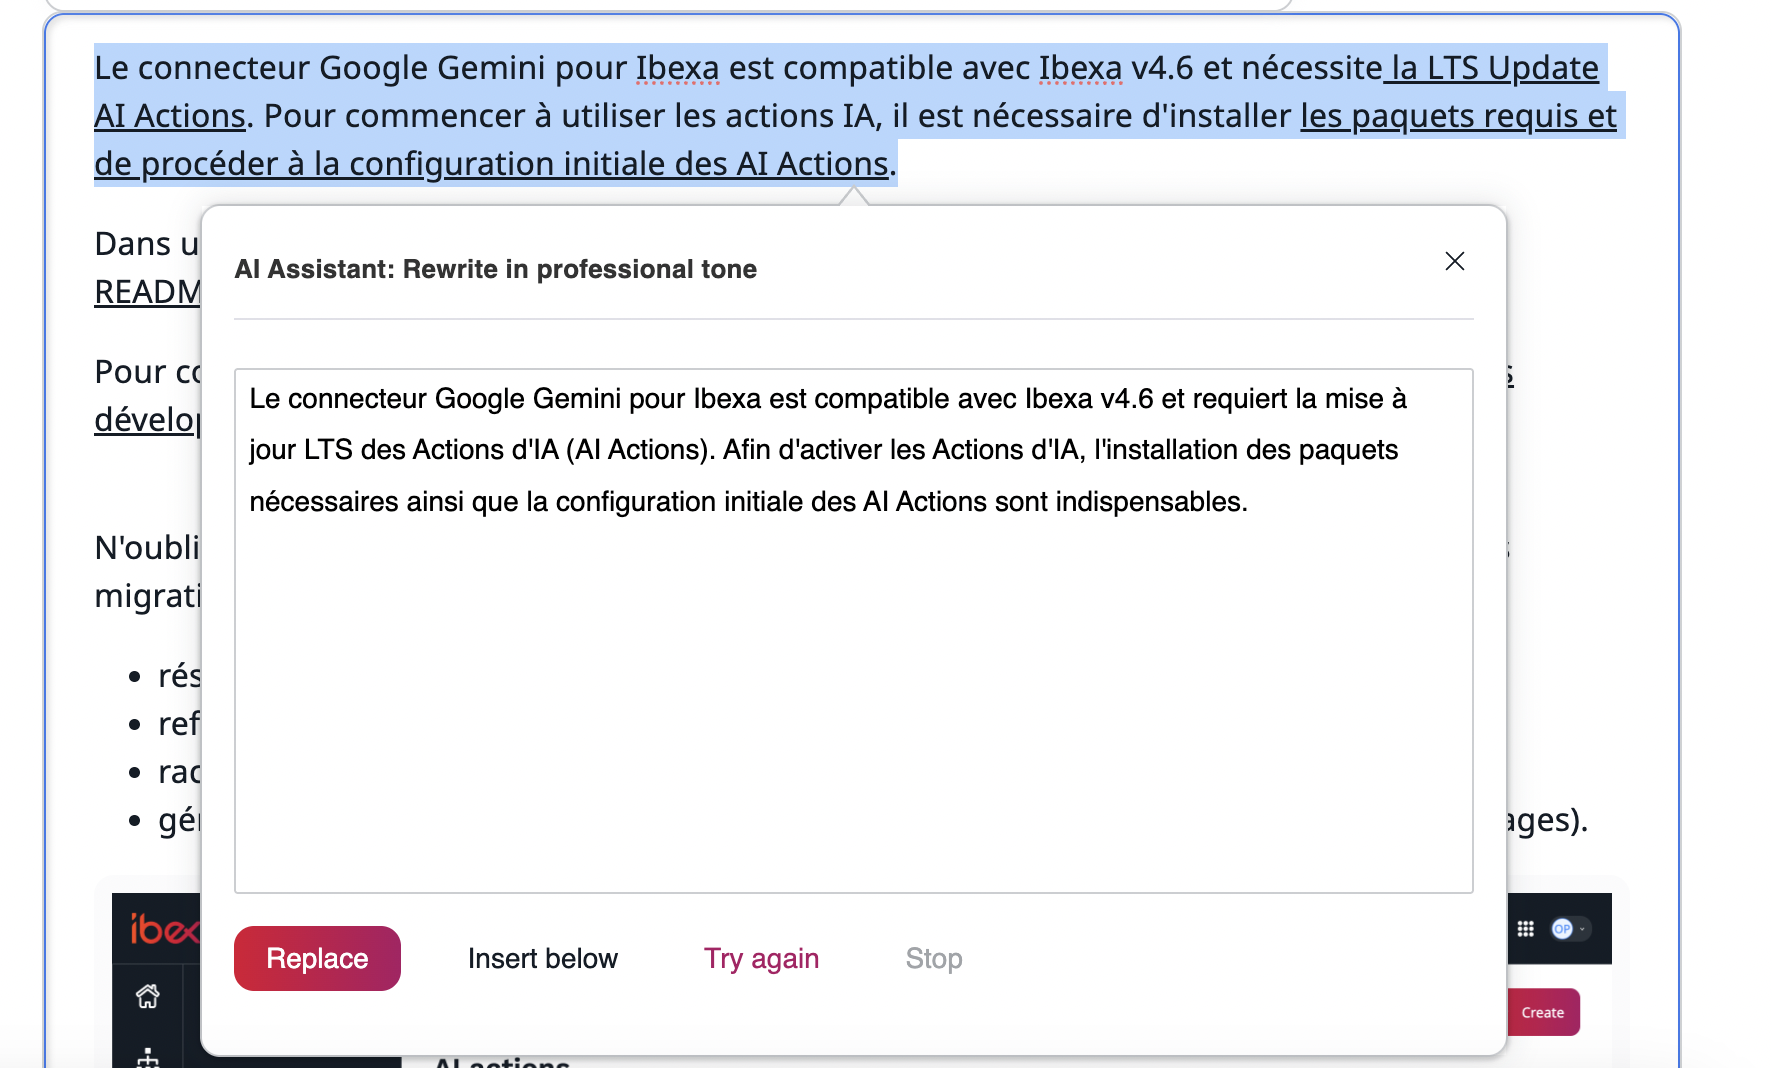Go to the Home icon in sidebar
Screen dimensions: 1772x1068
coord(148,996)
